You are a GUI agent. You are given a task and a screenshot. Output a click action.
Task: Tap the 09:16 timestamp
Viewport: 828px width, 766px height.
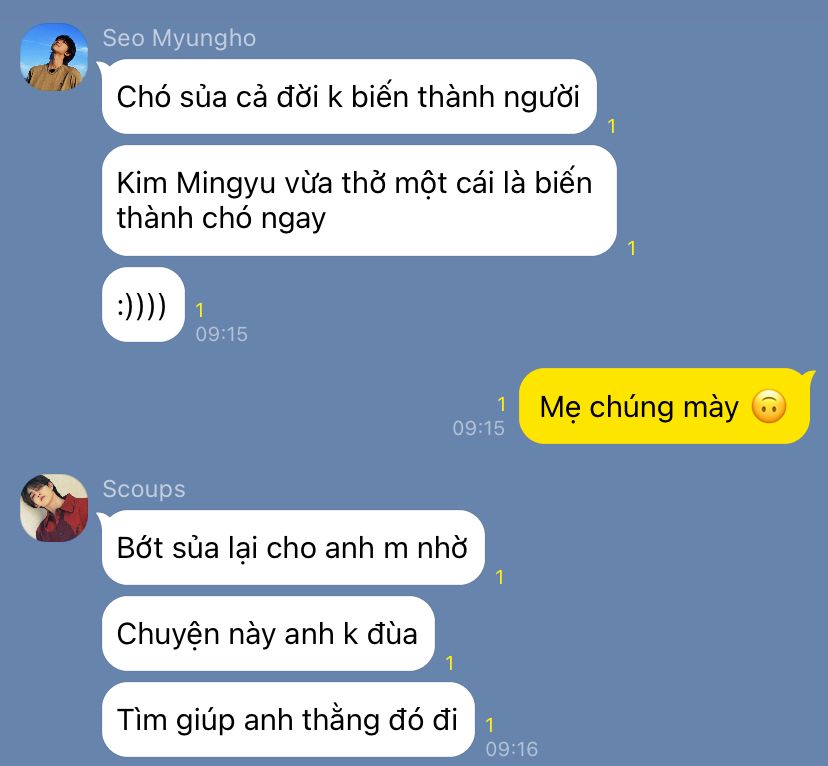(x=512, y=749)
